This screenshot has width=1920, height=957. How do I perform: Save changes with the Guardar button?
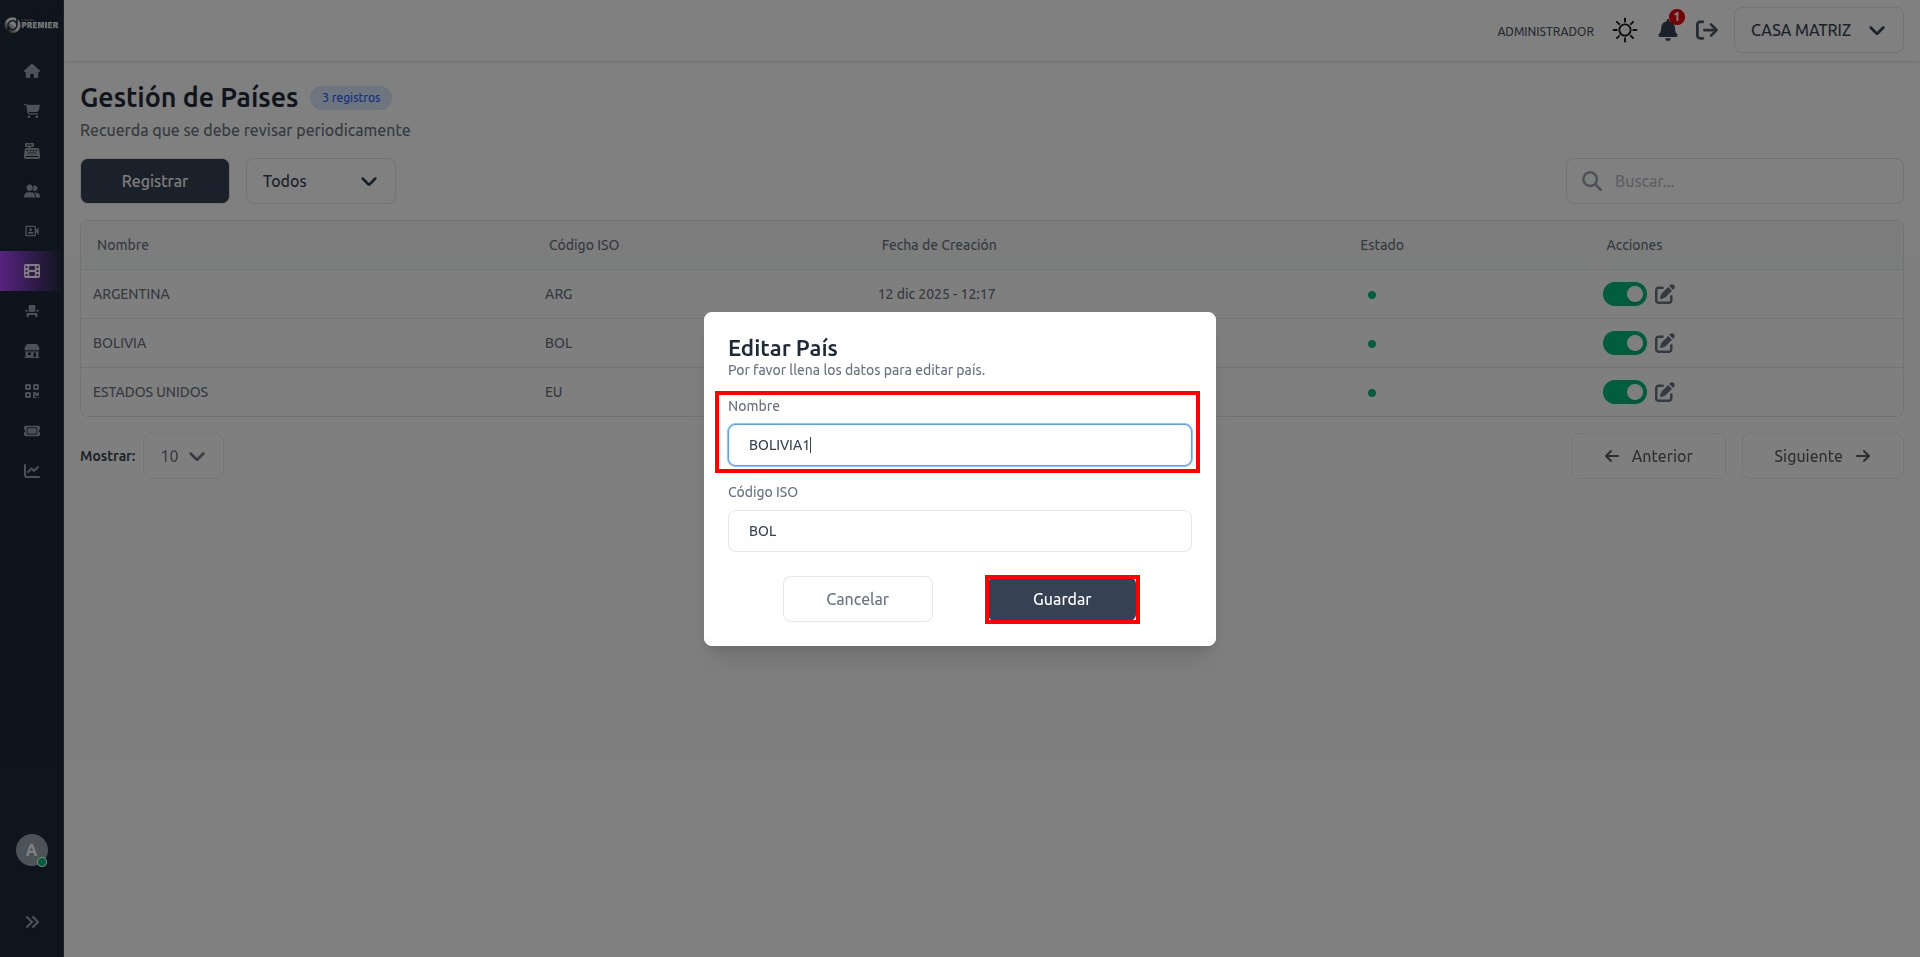(x=1062, y=599)
